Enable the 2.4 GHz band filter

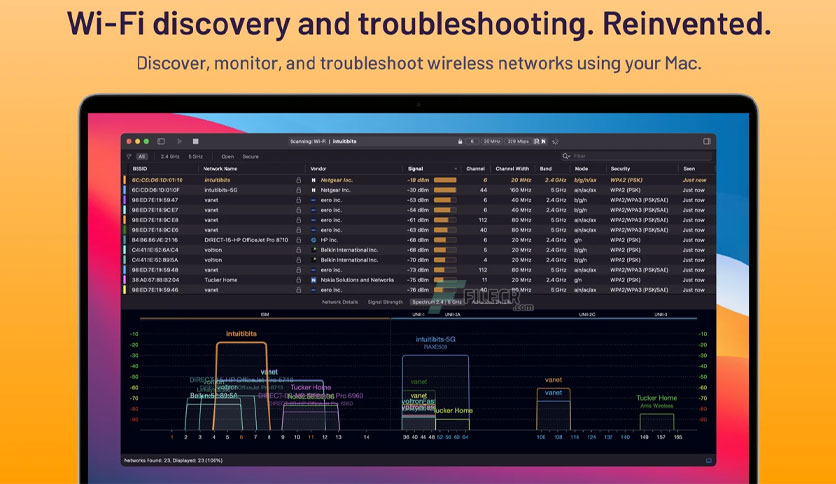coord(170,157)
